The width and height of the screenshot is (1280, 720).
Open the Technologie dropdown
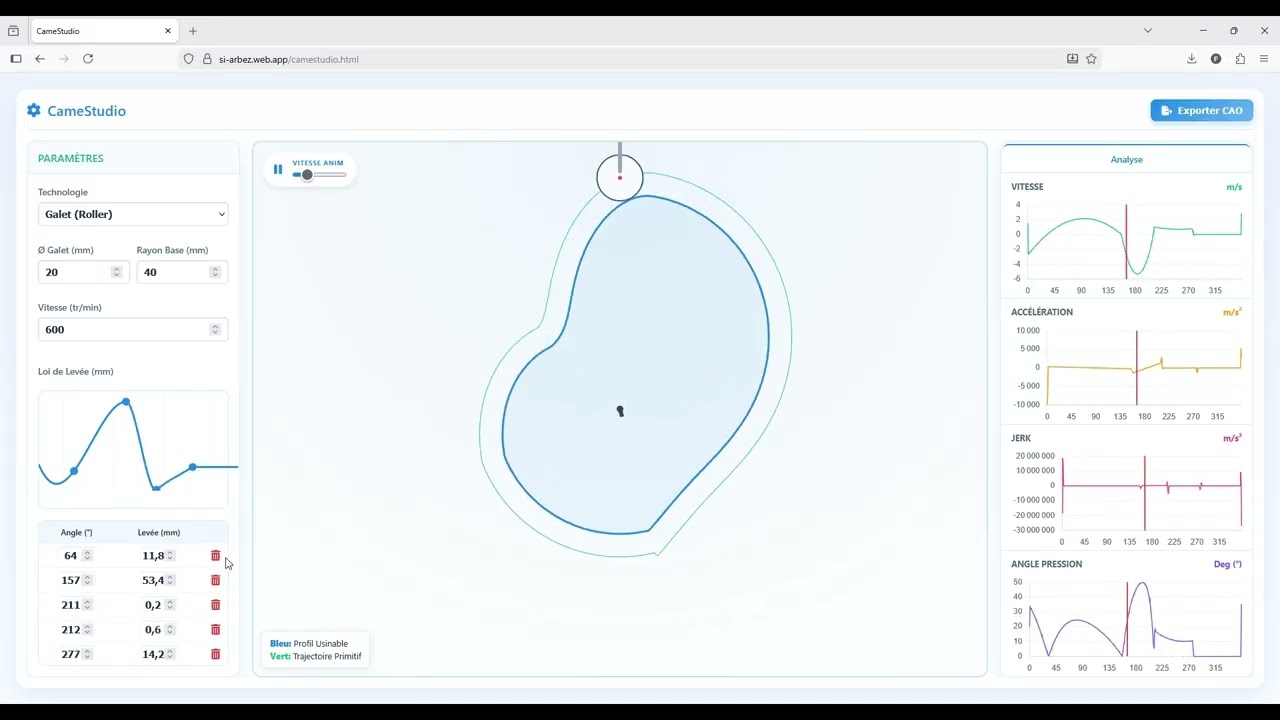133,214
